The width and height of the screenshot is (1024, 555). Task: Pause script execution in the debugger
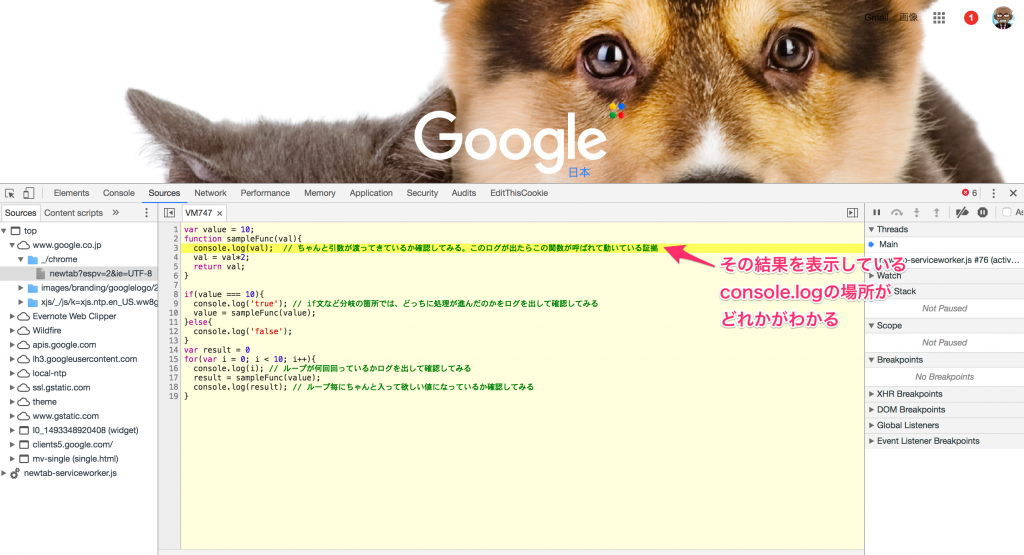[877, 213]
